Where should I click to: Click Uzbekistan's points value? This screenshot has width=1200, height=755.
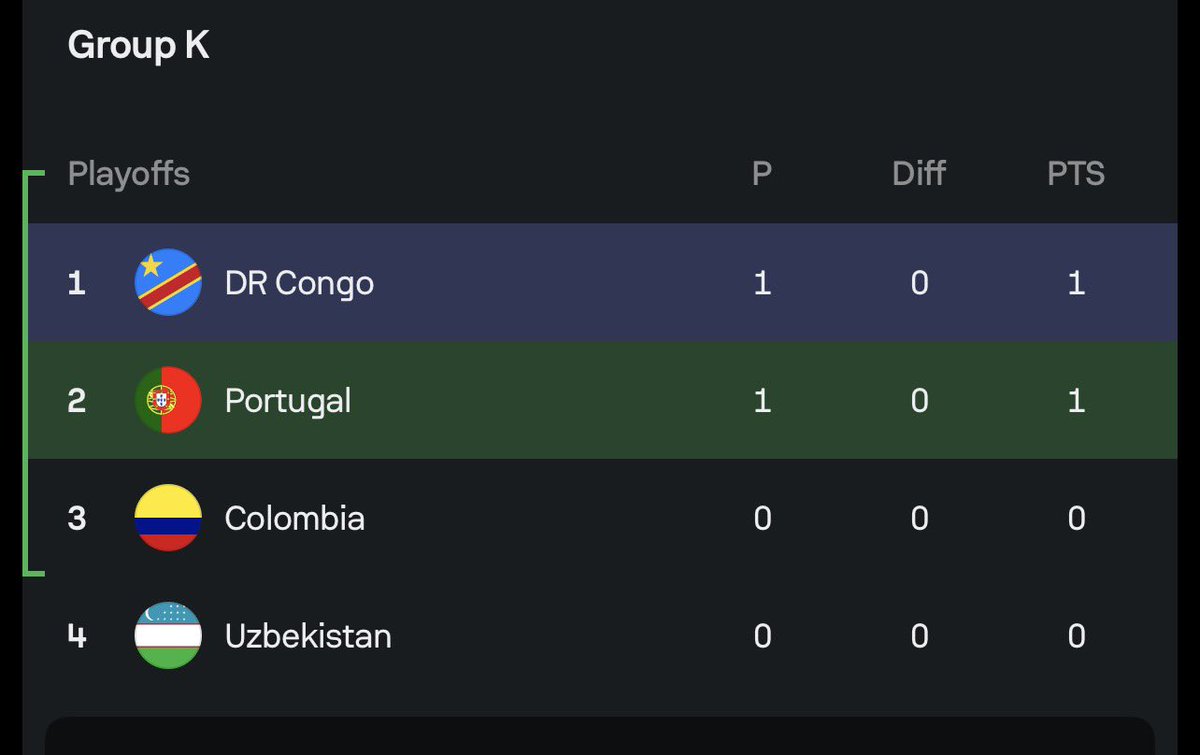1076,636
